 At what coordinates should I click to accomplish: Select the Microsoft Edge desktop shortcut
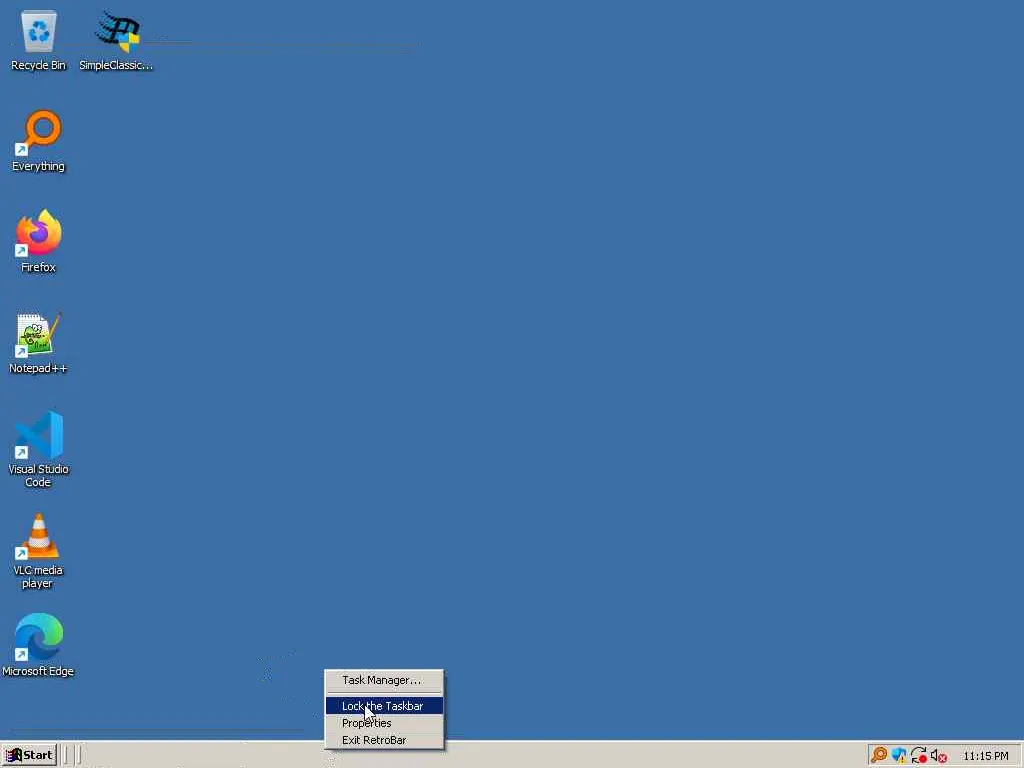[39, 645]
